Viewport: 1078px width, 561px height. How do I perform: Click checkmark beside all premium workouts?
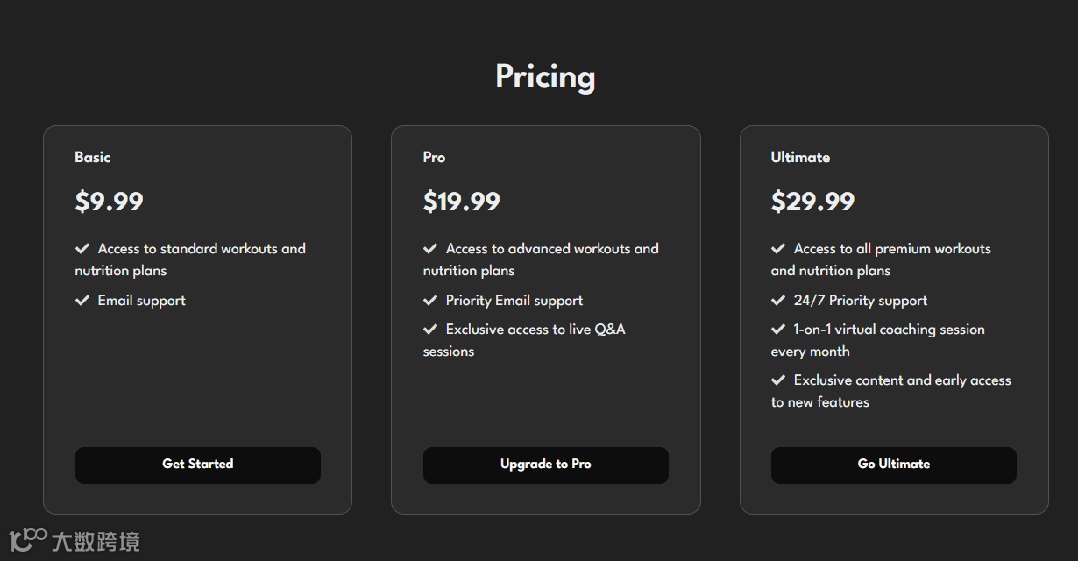[x=778, y=249]
